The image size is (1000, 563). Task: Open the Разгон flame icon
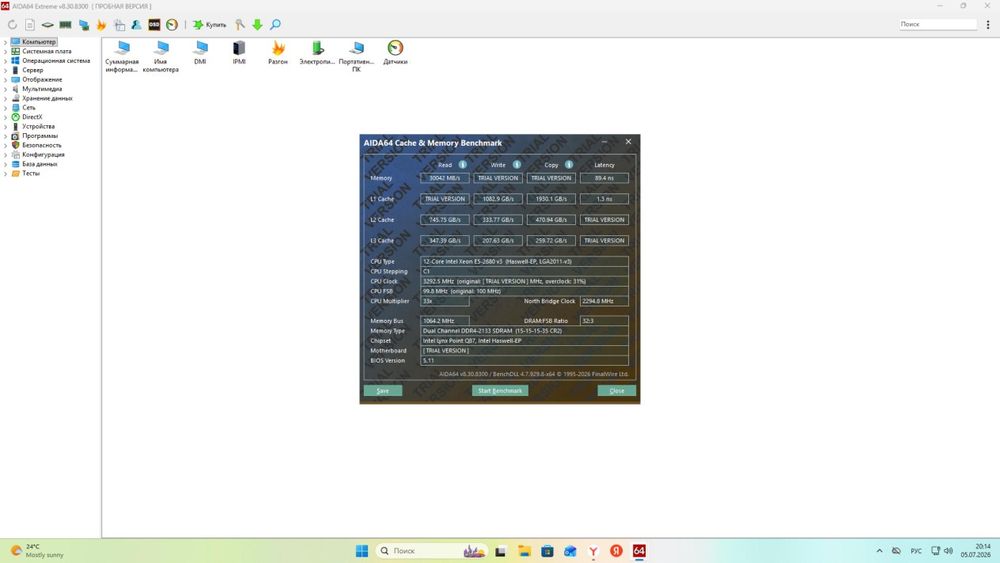click(278, 52)
